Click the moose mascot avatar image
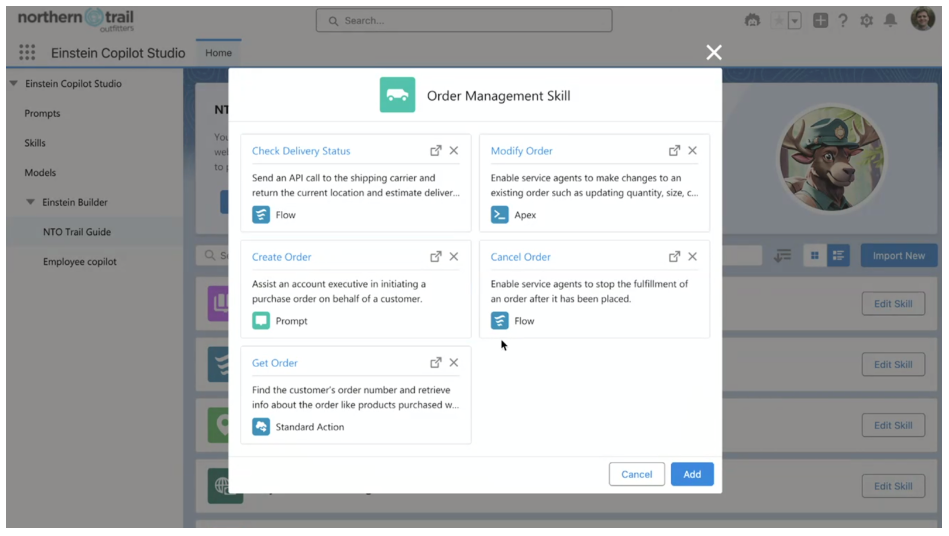Screen dimensions: 949x536 832,159
